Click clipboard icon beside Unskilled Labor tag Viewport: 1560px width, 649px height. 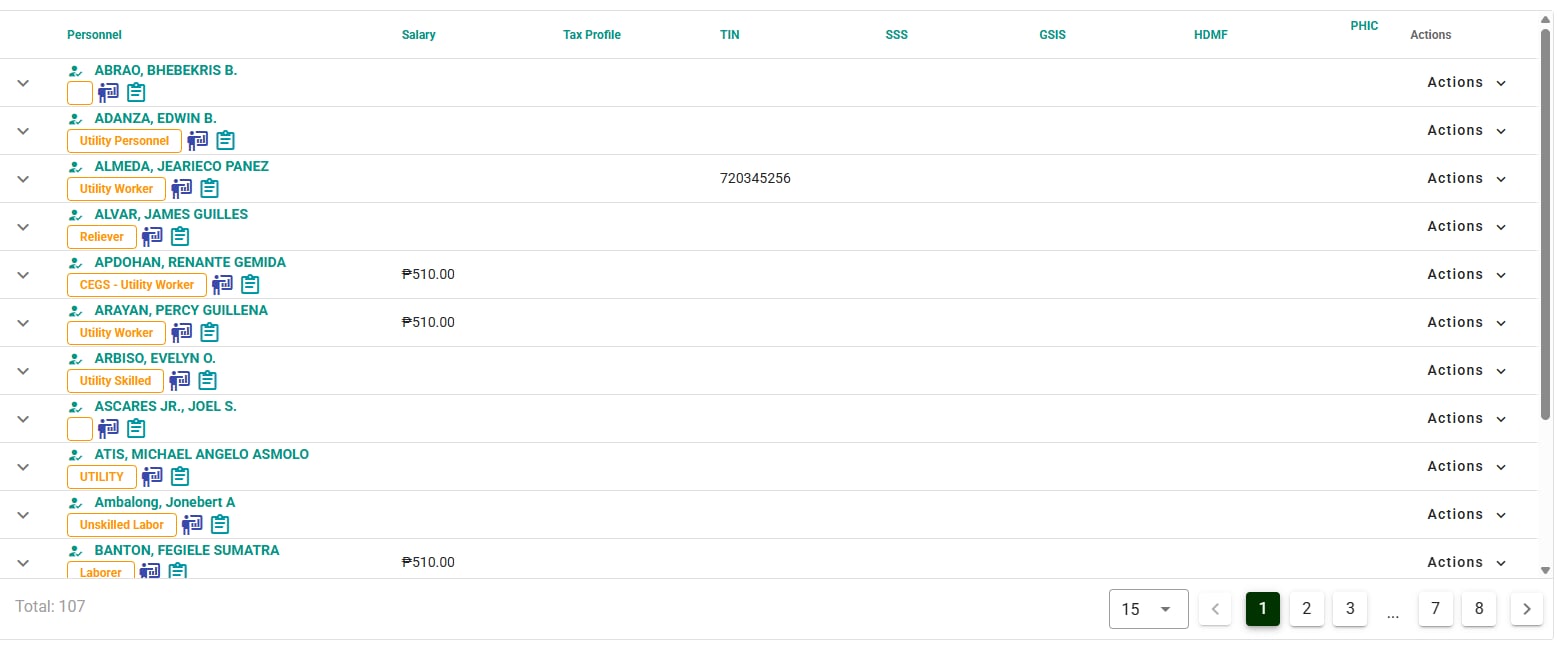pos(220,525)
